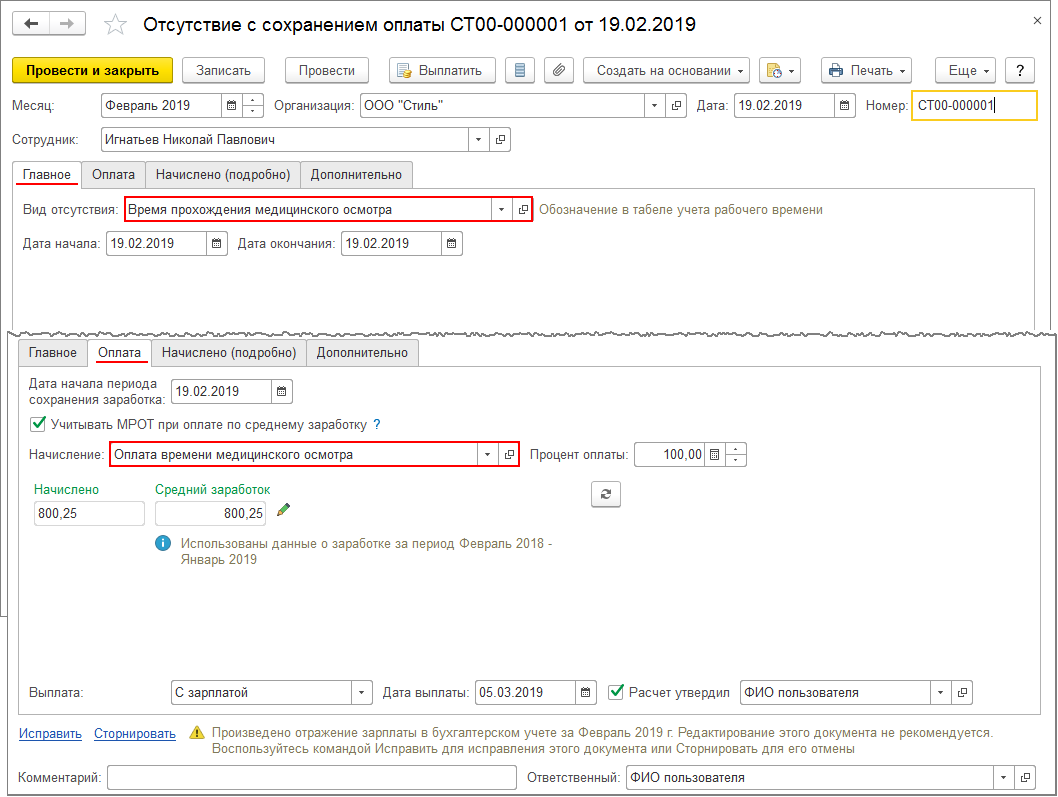Open the Печать dropdown menu
1058x797 pixels.
coord(866,70)
